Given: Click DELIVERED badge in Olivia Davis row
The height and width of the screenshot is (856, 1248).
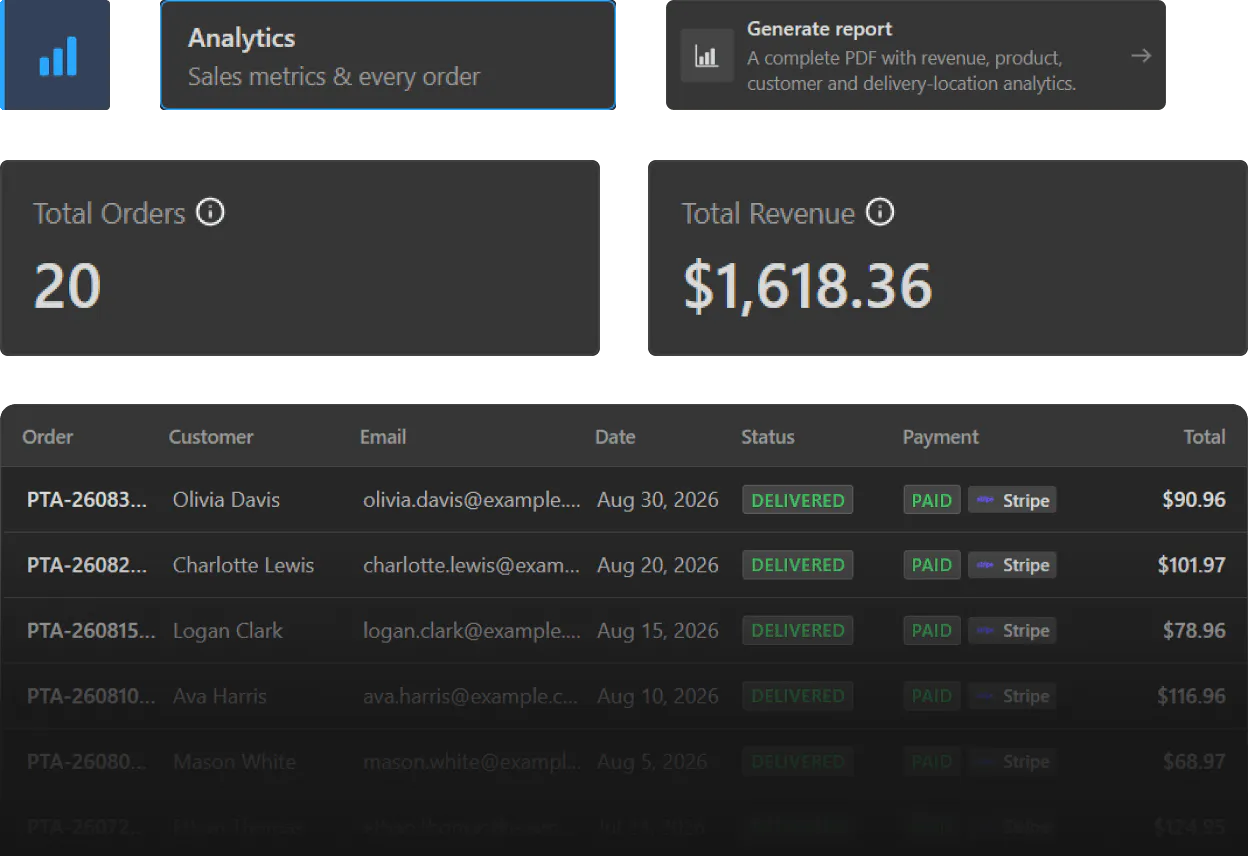Looking at the screenshot, I should coord(798,500).
